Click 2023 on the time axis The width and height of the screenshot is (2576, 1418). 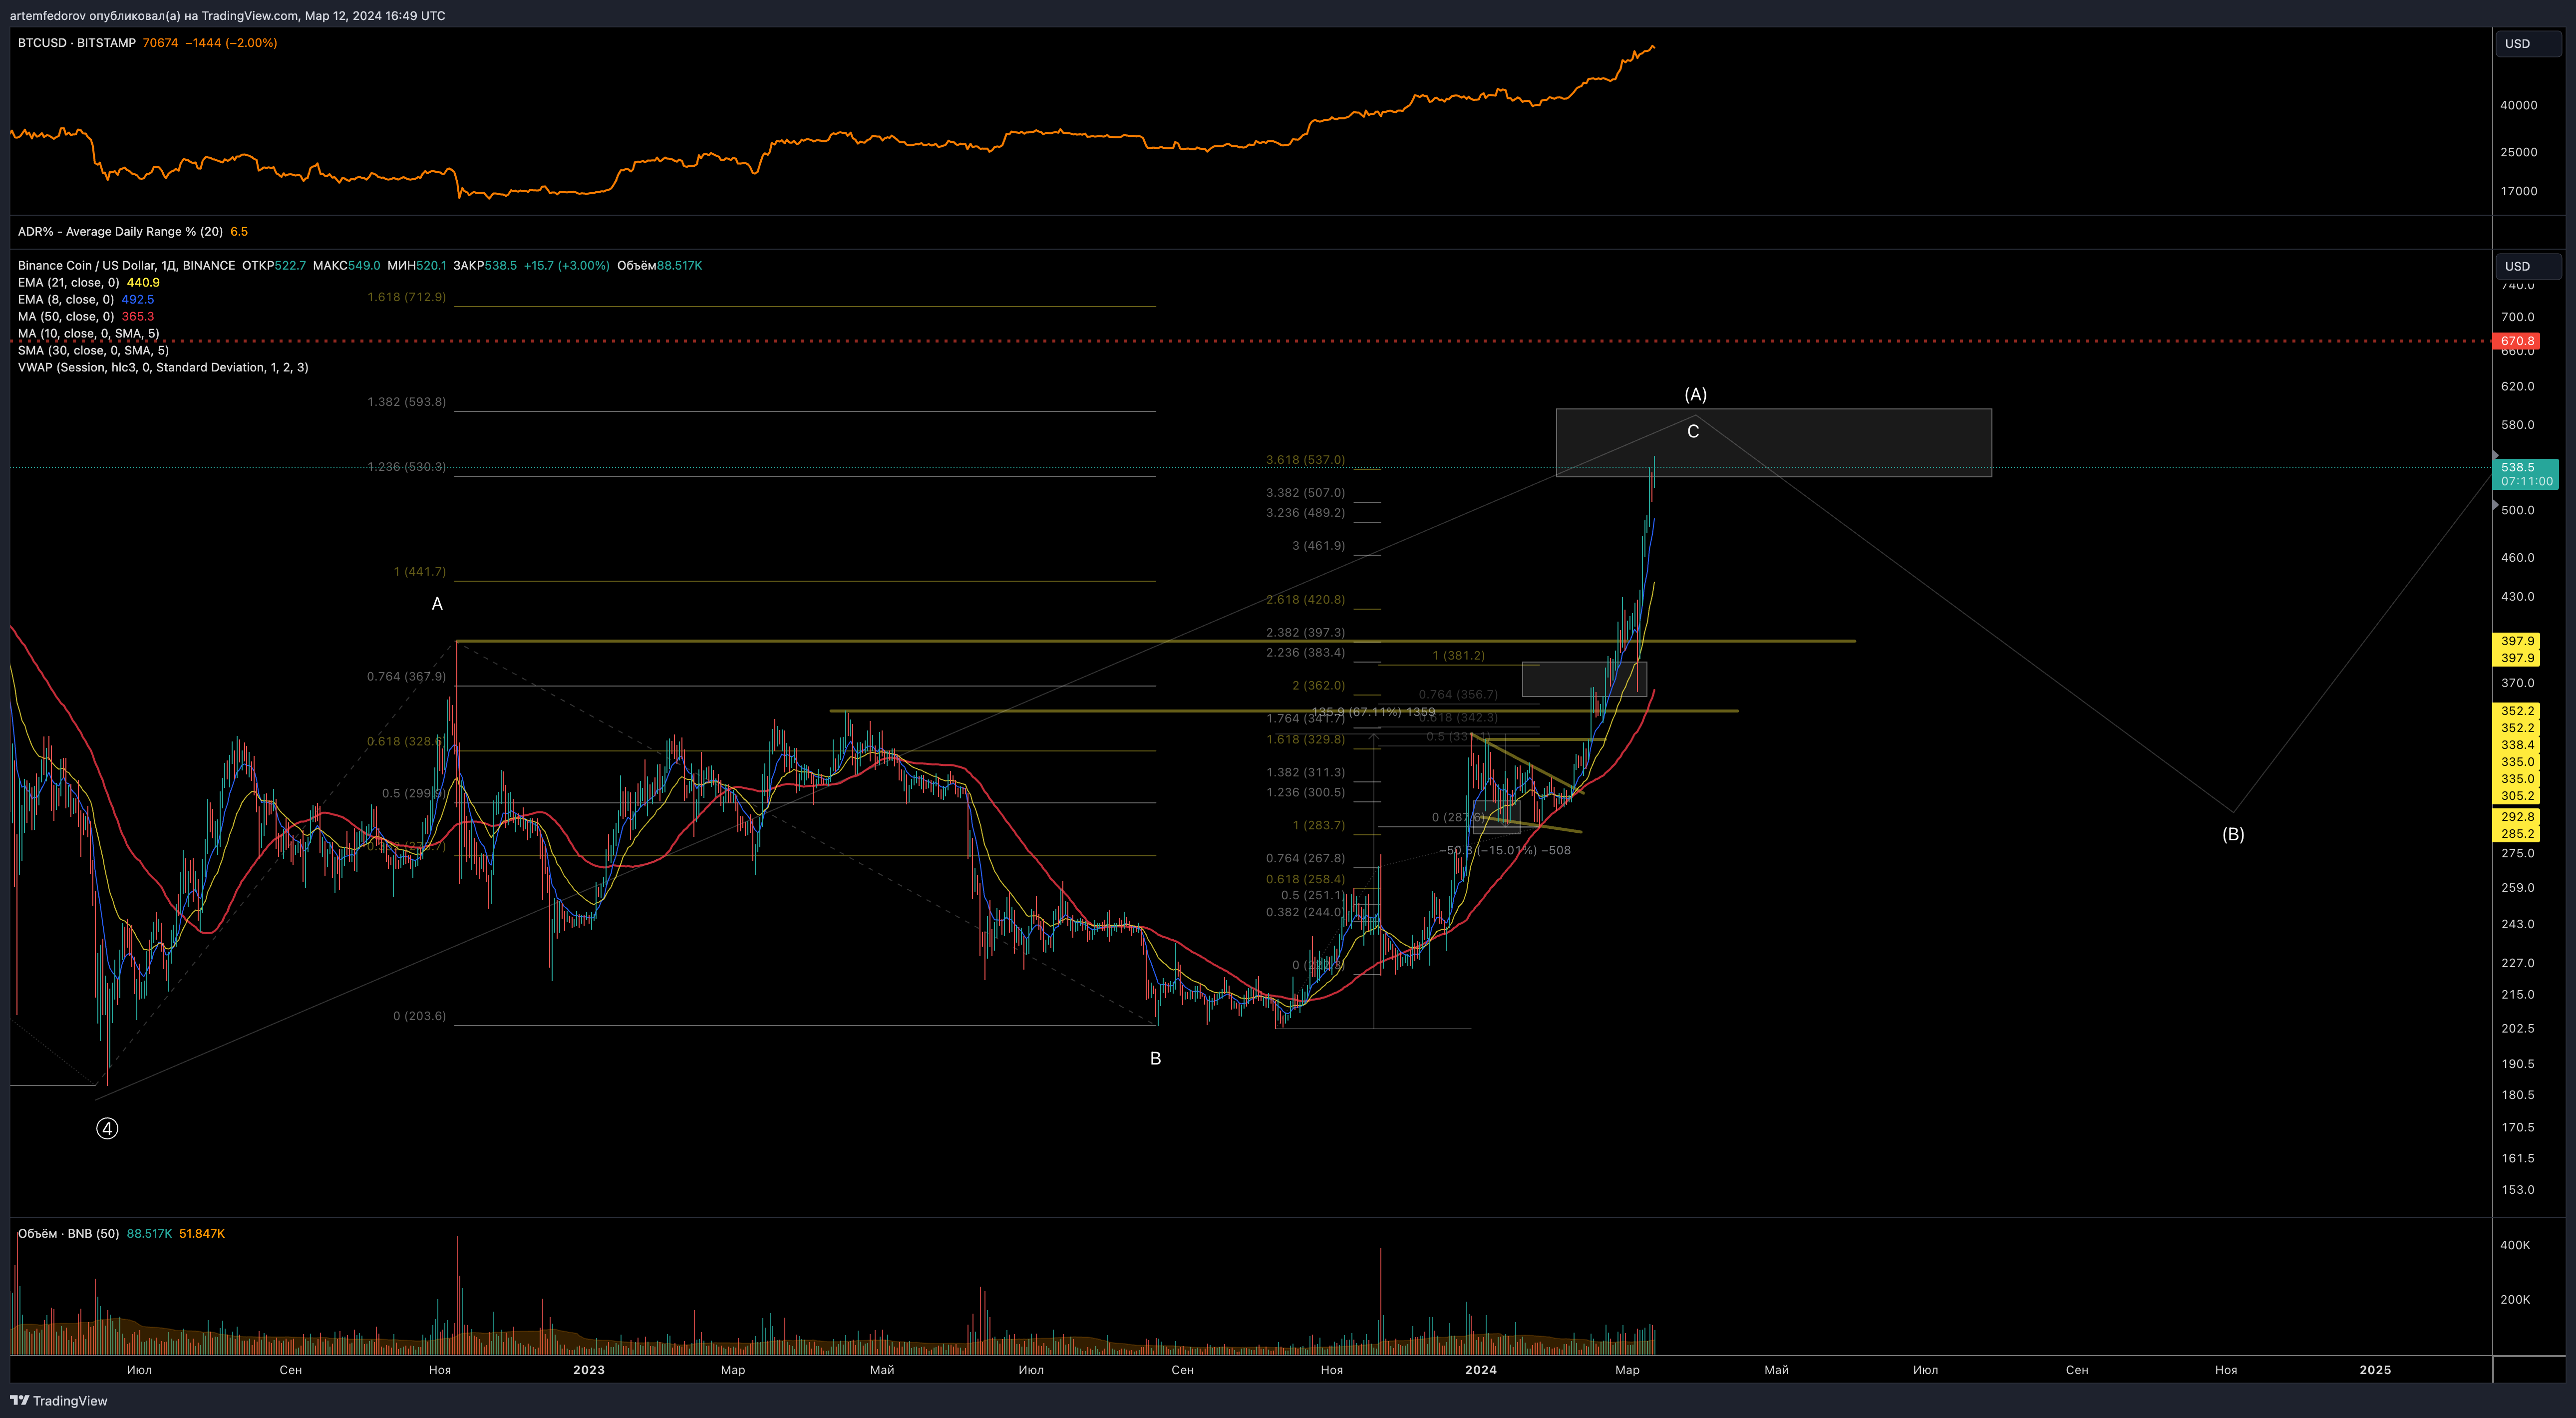(x=589, y=1370)
